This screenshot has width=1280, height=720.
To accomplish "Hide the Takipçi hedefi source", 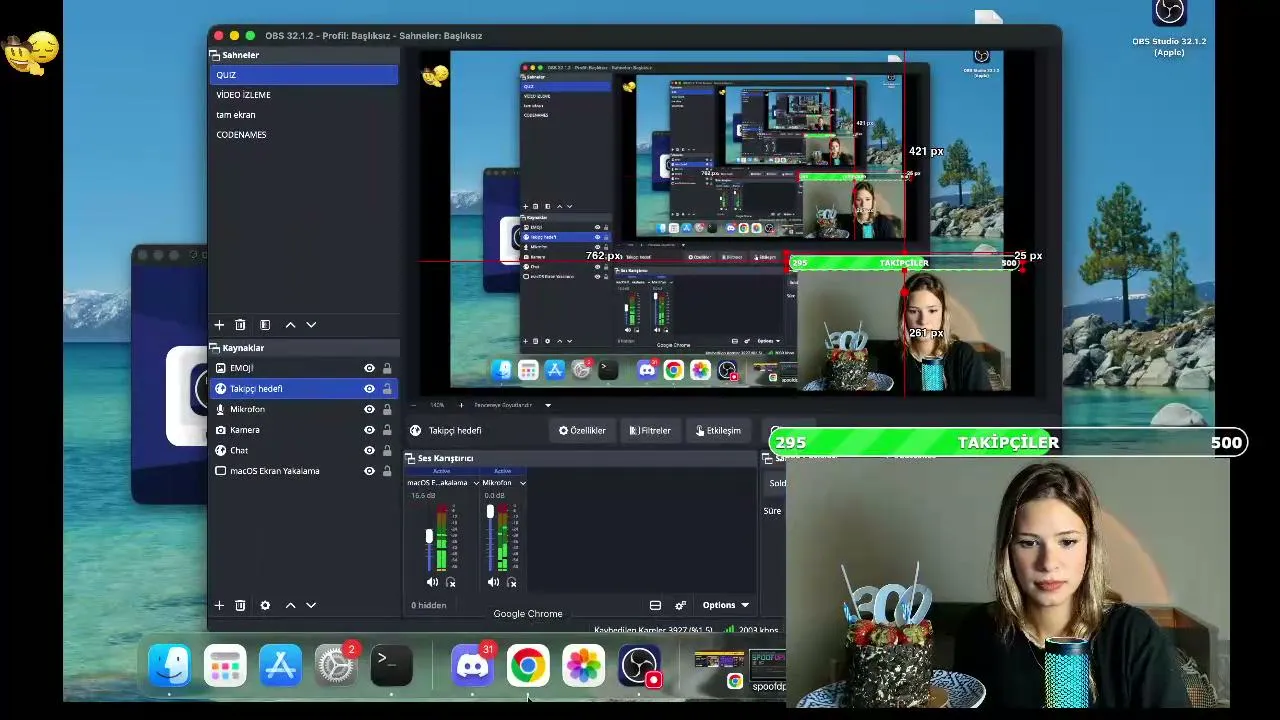I will pos(369,389).
